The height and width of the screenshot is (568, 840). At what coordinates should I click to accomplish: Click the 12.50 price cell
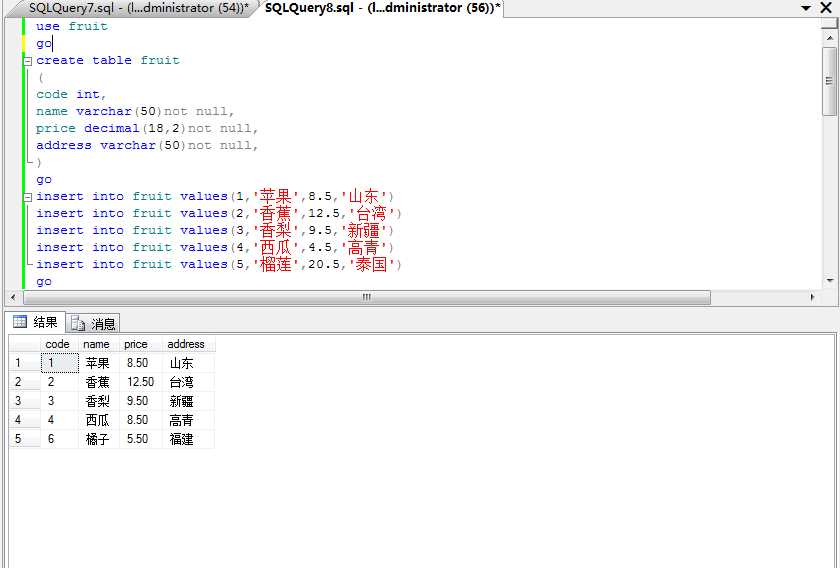coord(140,382)
